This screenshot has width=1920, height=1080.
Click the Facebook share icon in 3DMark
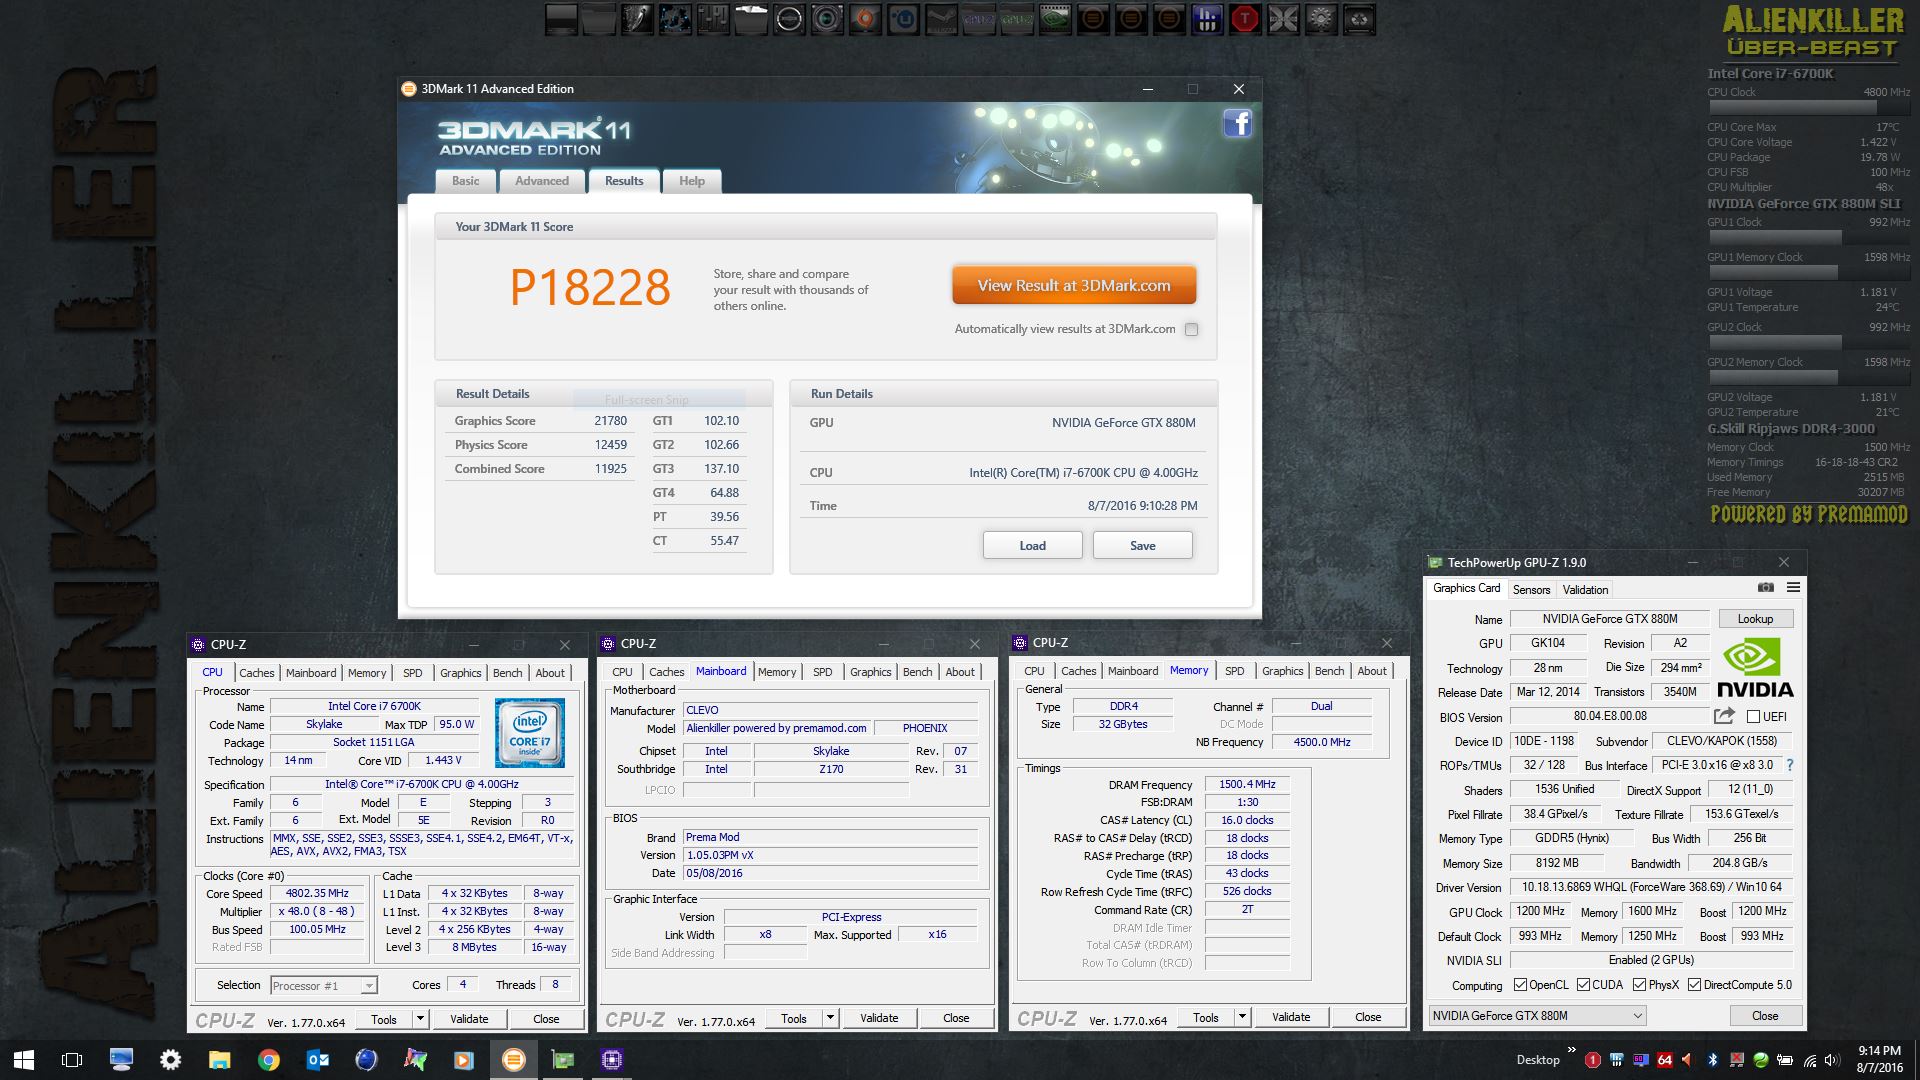(x=1237, y=124)
